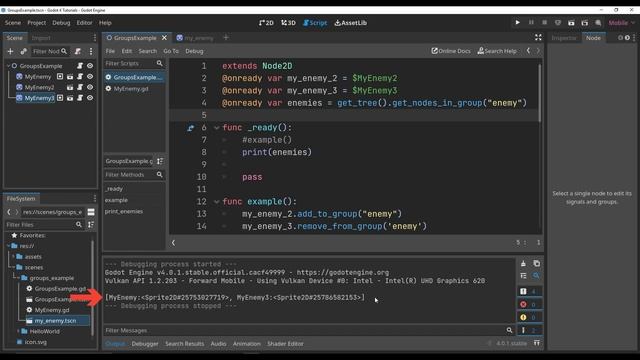The height and width of the screenshot is (360, 640).
Task: Fold the example function at line 12
Action: 216,202
